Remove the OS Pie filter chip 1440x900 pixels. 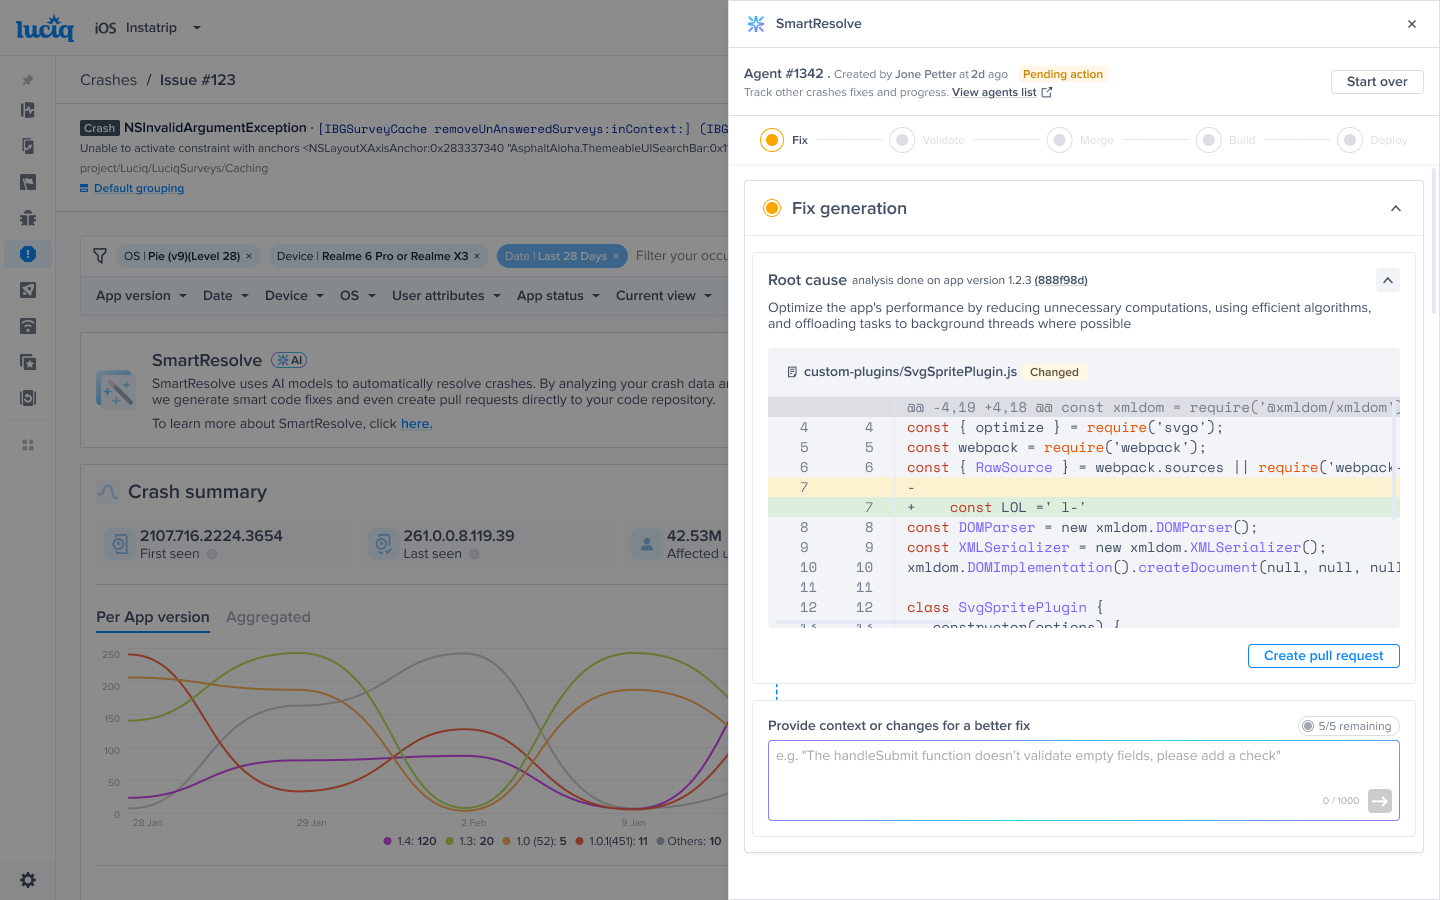point(249,256)
